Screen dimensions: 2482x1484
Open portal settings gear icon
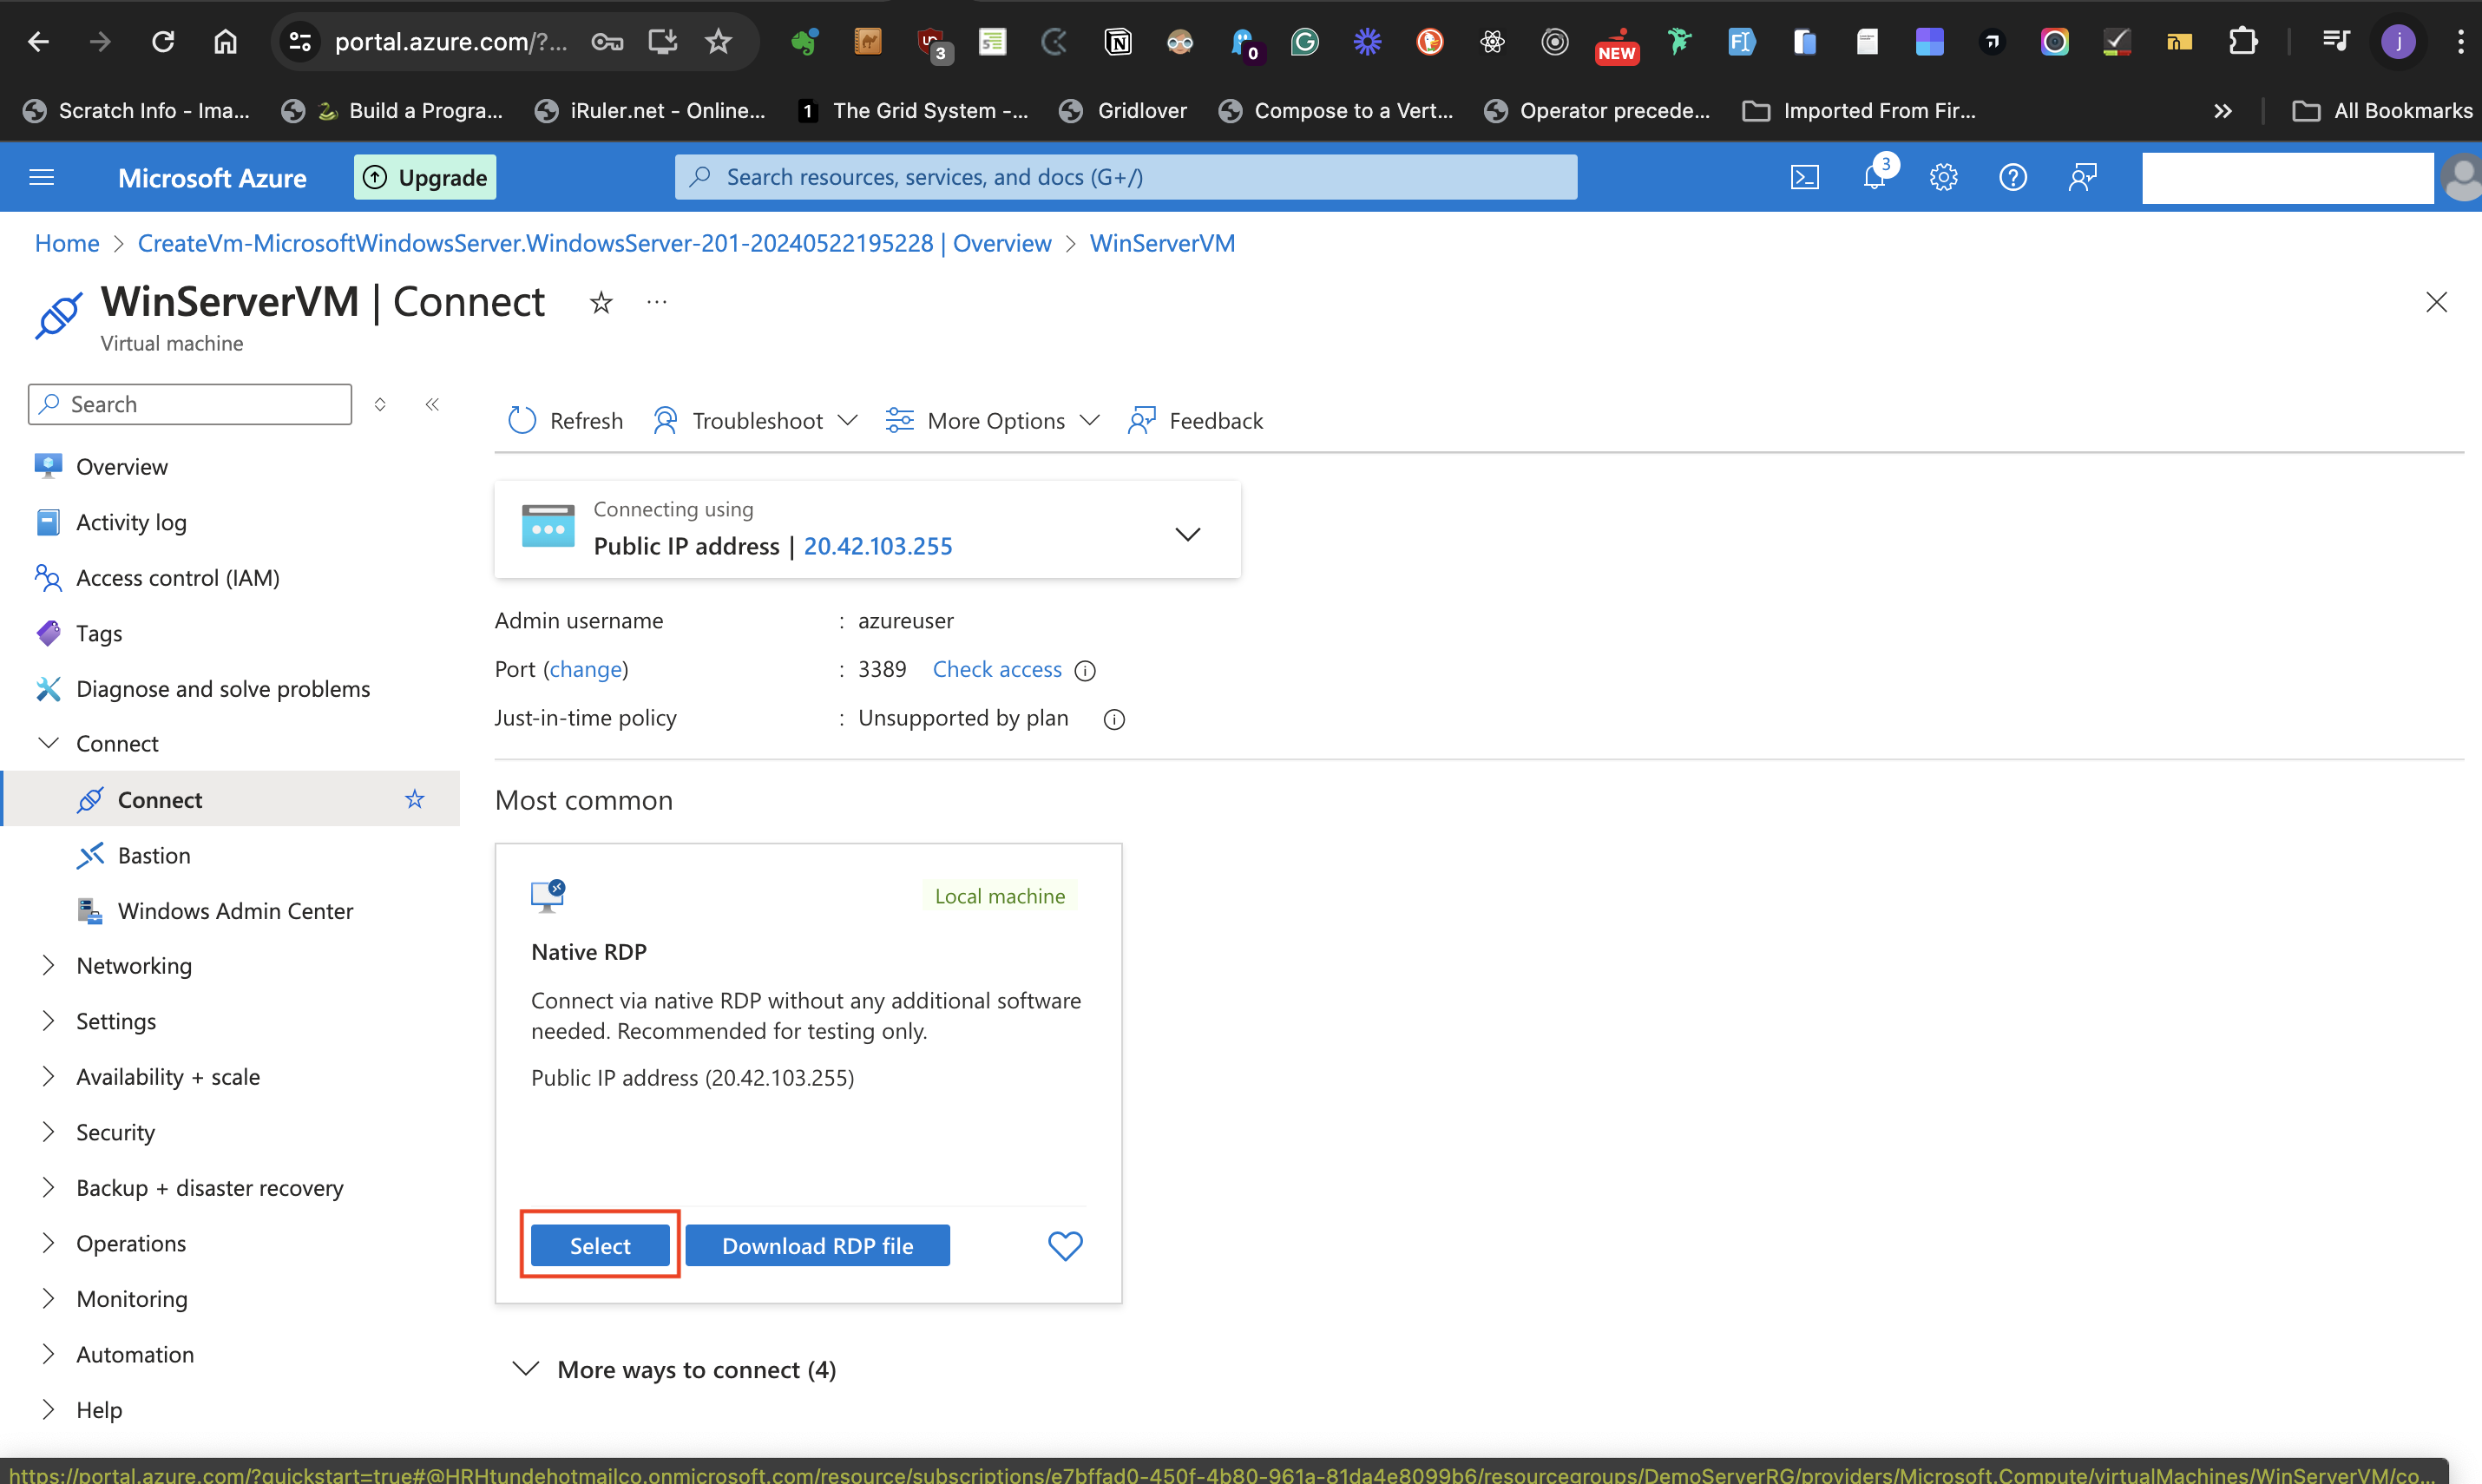pyautogui.click(x=1943, y=177)
